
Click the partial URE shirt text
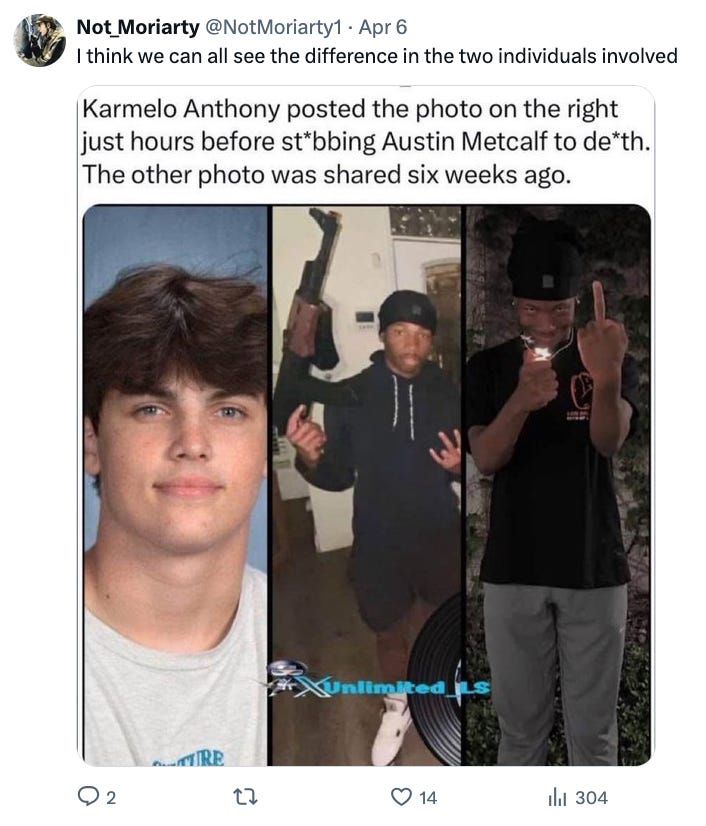tap(189, 759)
